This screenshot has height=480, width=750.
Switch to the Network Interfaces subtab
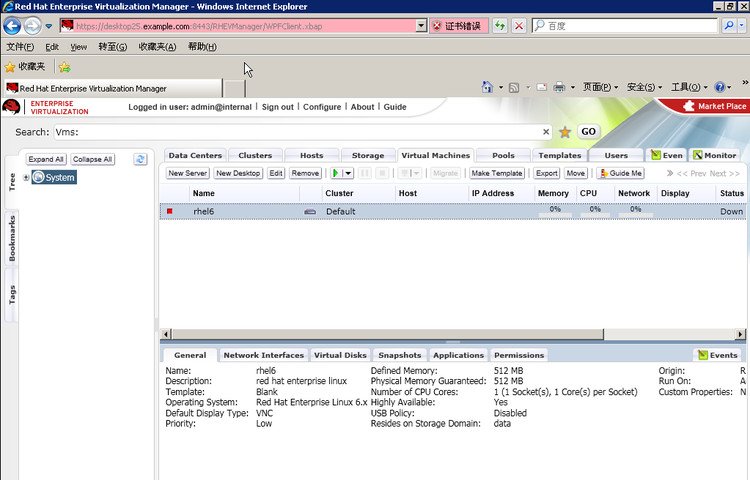click(264, 355)
